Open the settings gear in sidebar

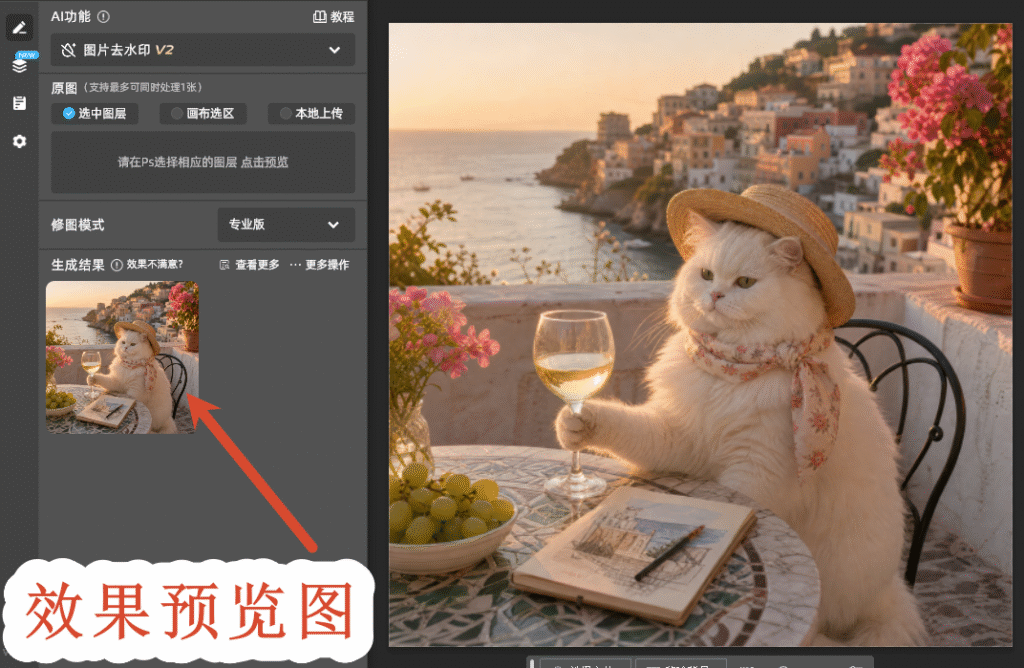click(x=20, y=141)
